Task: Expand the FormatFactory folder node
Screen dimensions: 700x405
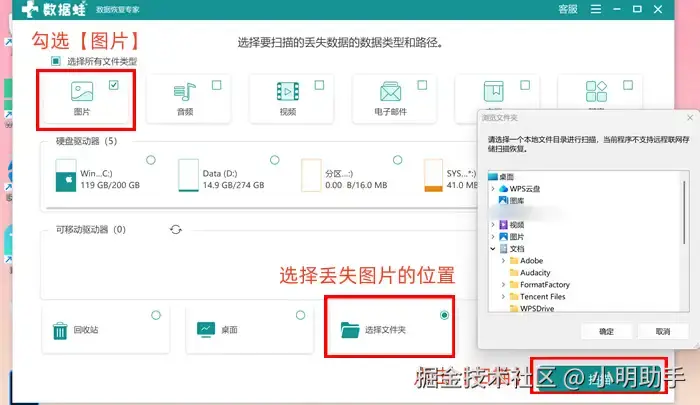Action: coord(503,284)
